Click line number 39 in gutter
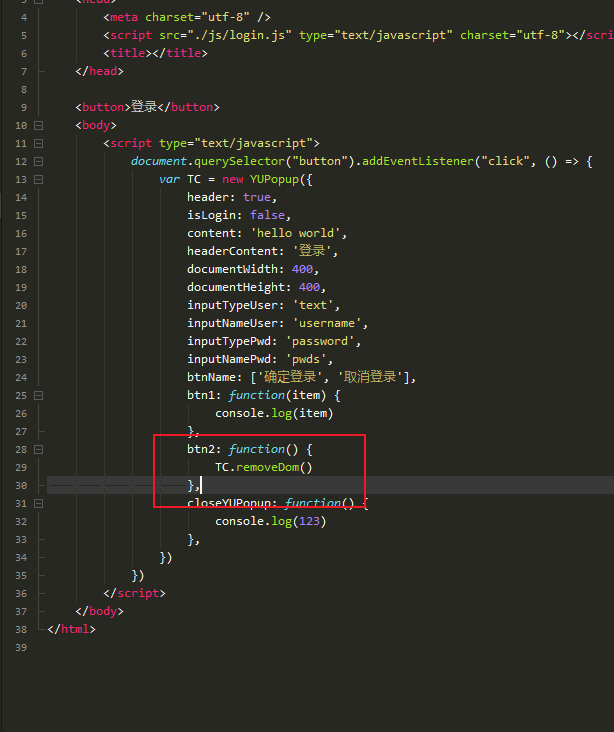Screen dimensions: 614x732 tap(21, 648)
